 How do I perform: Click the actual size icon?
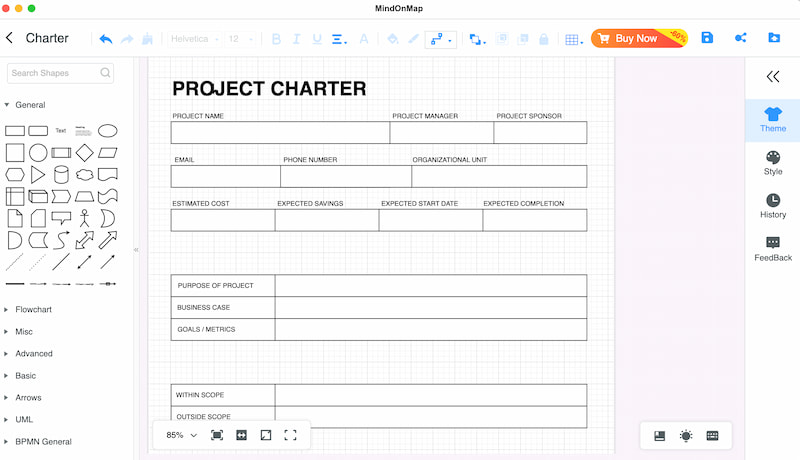coord(266,435)
